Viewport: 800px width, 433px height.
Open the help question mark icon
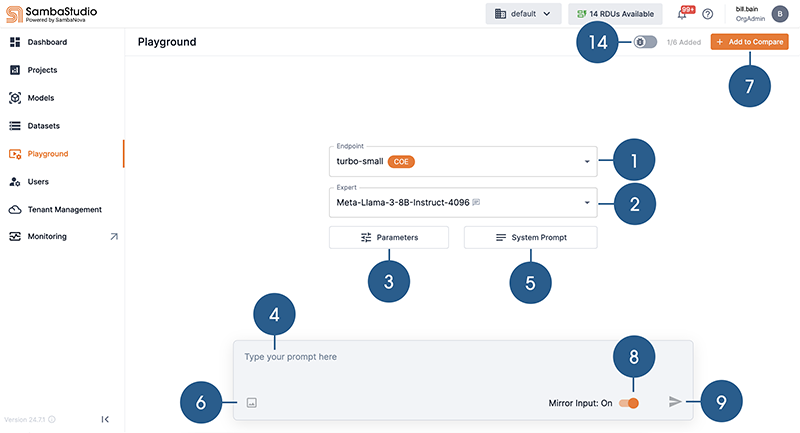click(x=708, y=15)
